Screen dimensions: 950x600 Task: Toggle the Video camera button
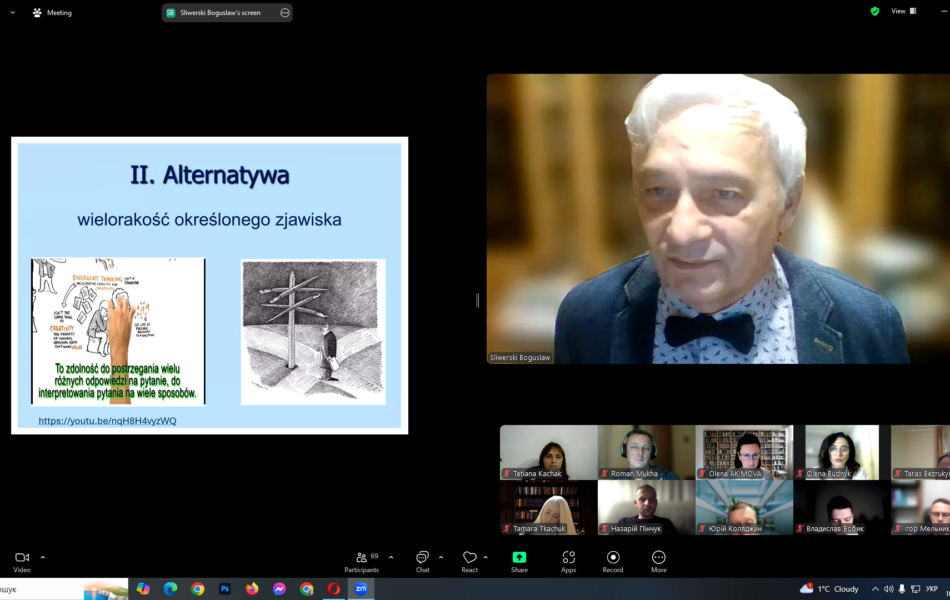click(x=22, y=562)
